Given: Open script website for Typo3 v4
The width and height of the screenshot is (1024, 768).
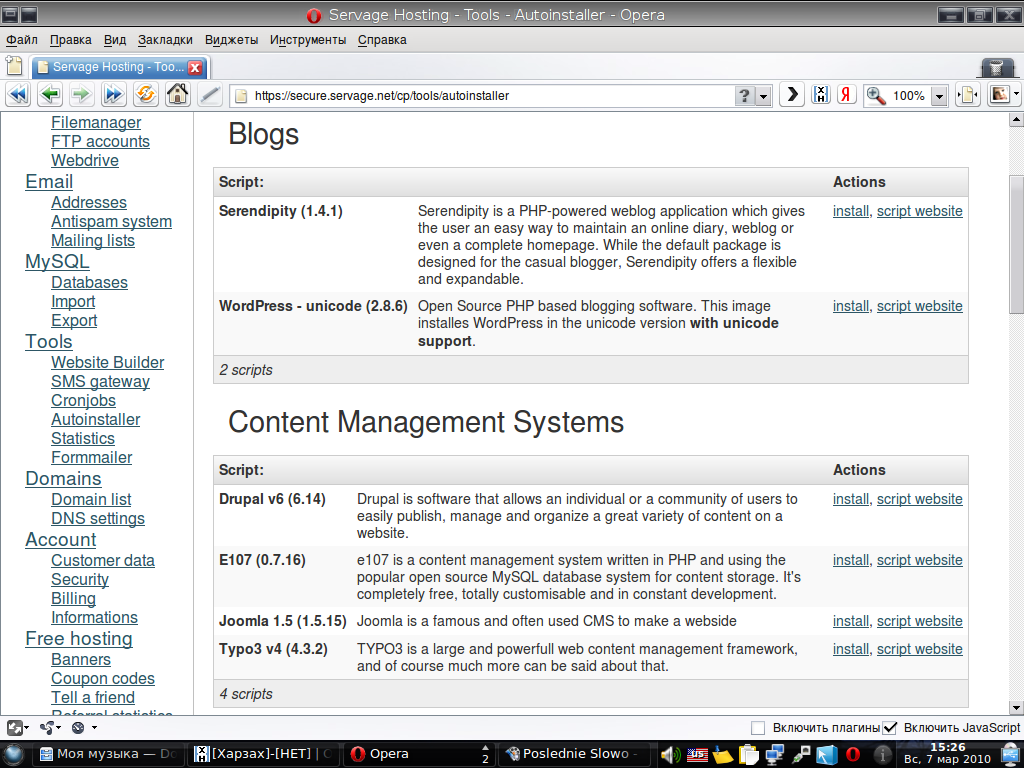Looking at the screenshot, I should tap(920, 649).
